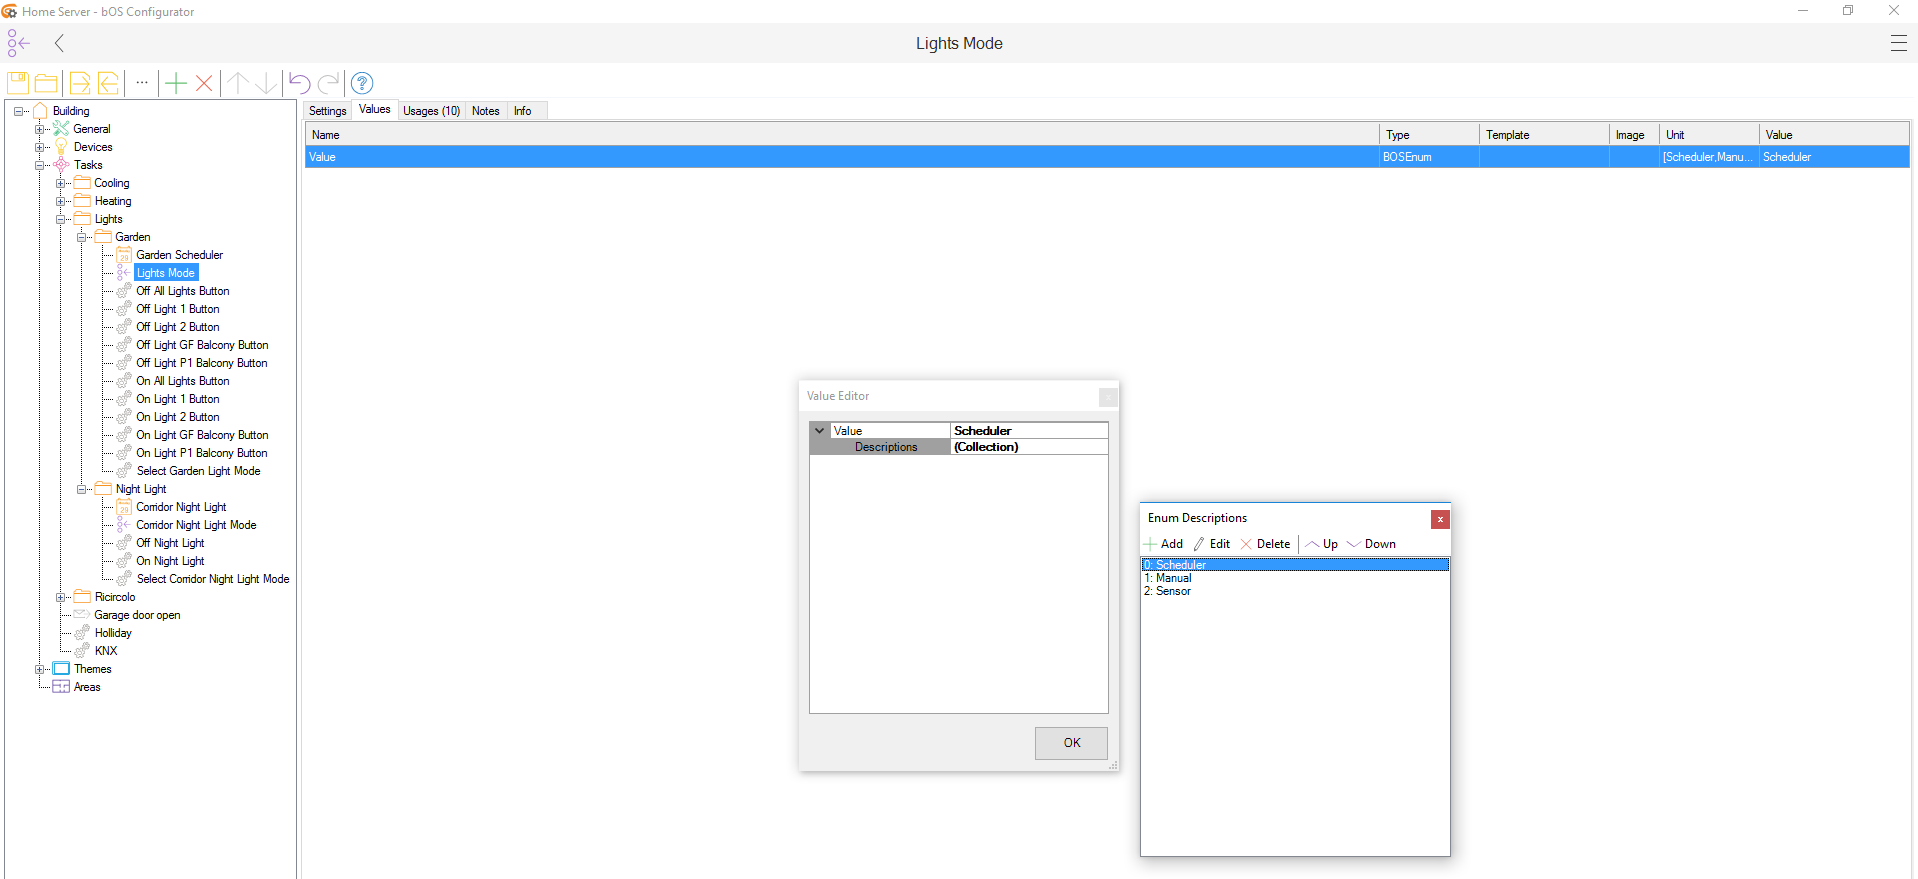Open the hamburger menu at top right
The width and height of the screenshot is (1918, 879).
point(1898,43)
